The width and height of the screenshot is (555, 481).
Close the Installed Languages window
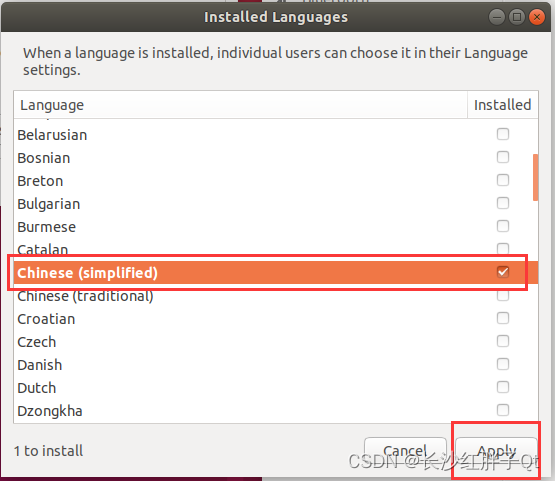pos(537,17)
